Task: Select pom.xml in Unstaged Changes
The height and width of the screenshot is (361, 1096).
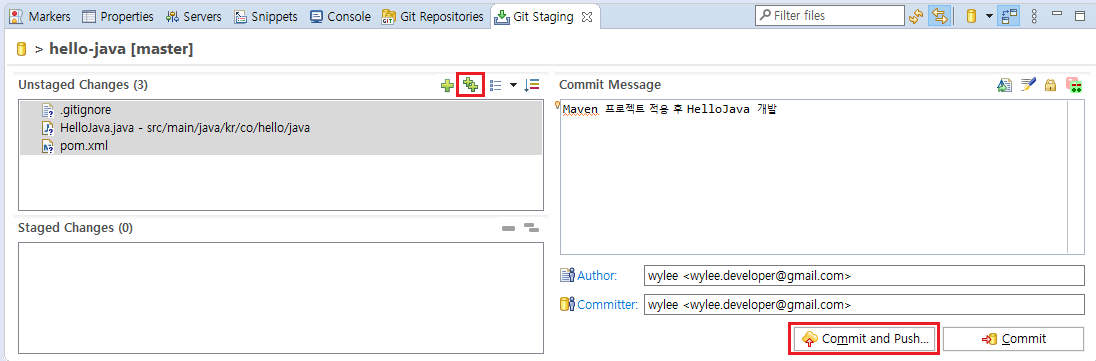Action: pos(280,146)
